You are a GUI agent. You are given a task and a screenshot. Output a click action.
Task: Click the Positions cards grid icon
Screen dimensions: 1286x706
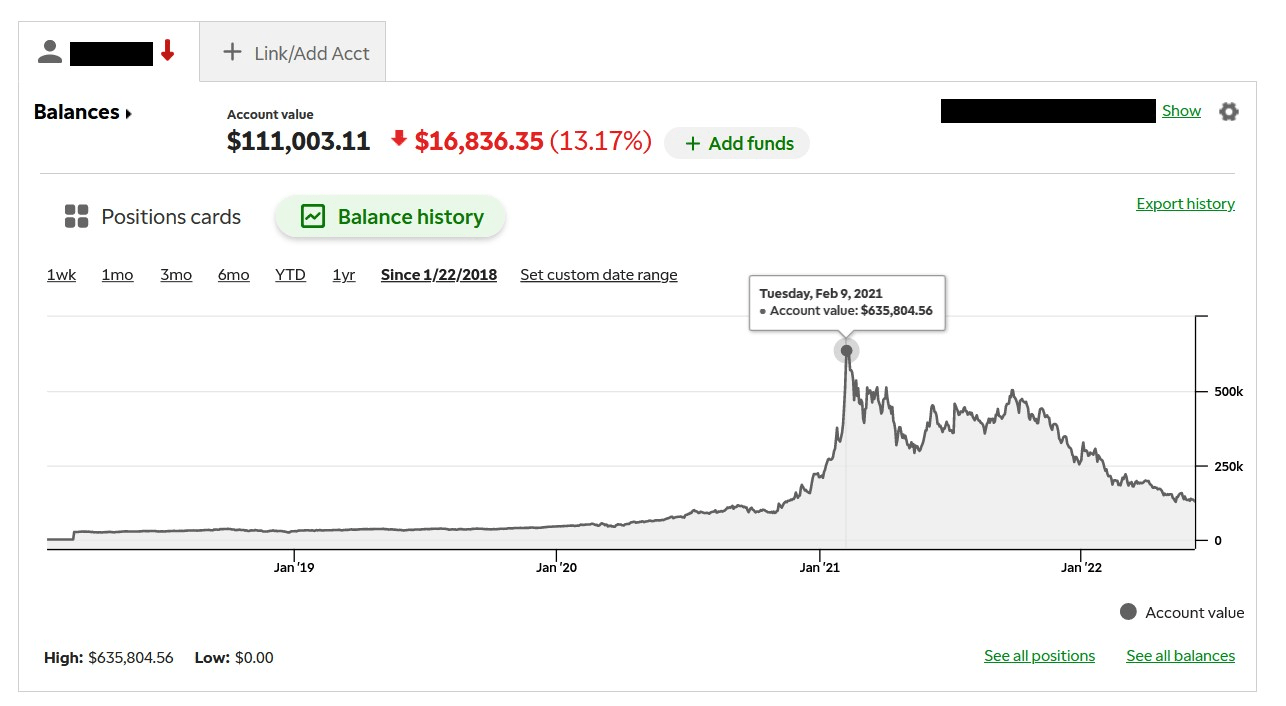[76, 217]
